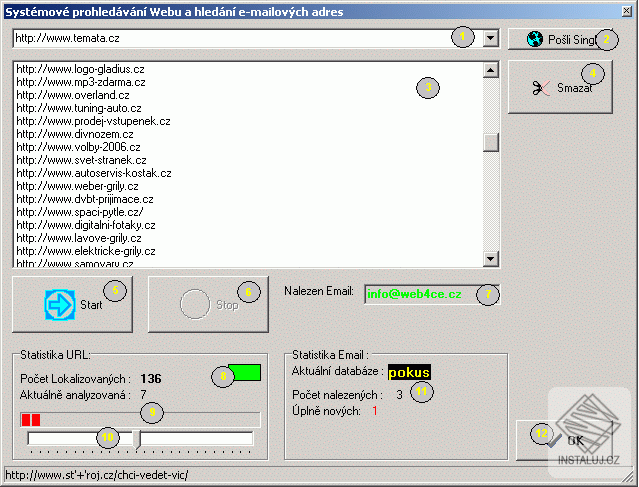
Task: Click the circular Stop icon
Action: click(195, 304)
